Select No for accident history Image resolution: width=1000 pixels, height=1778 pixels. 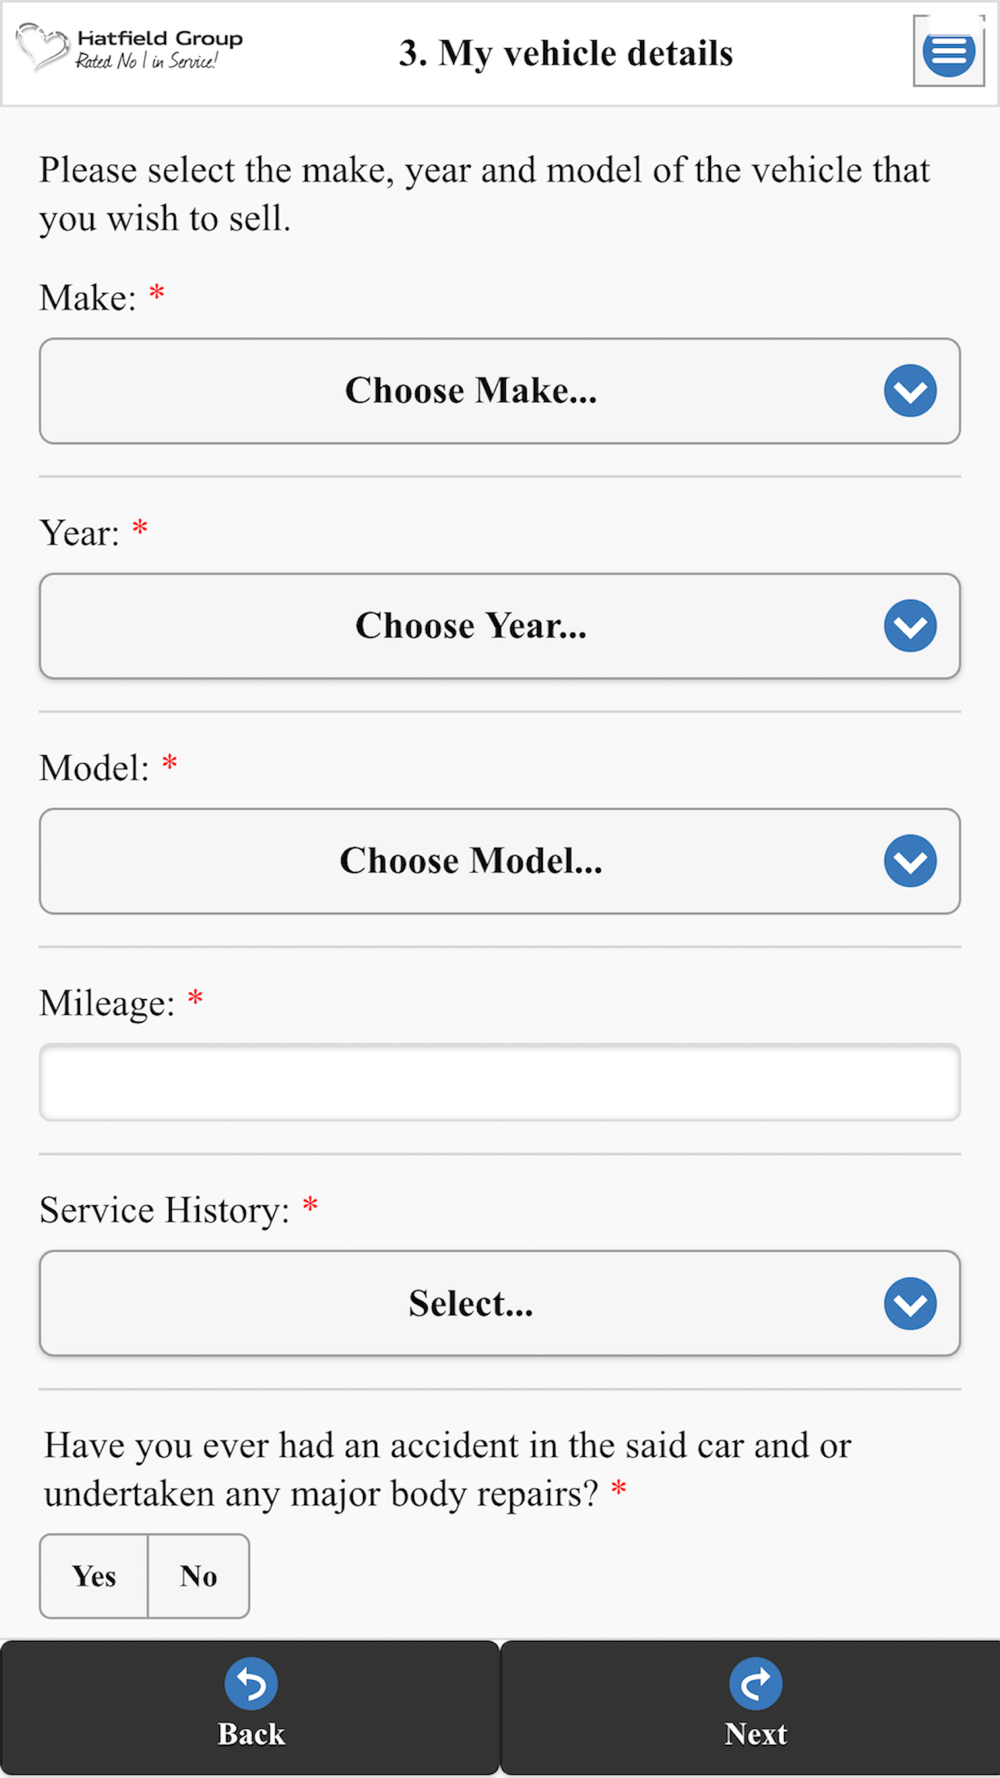click(x=199, y=1576)
